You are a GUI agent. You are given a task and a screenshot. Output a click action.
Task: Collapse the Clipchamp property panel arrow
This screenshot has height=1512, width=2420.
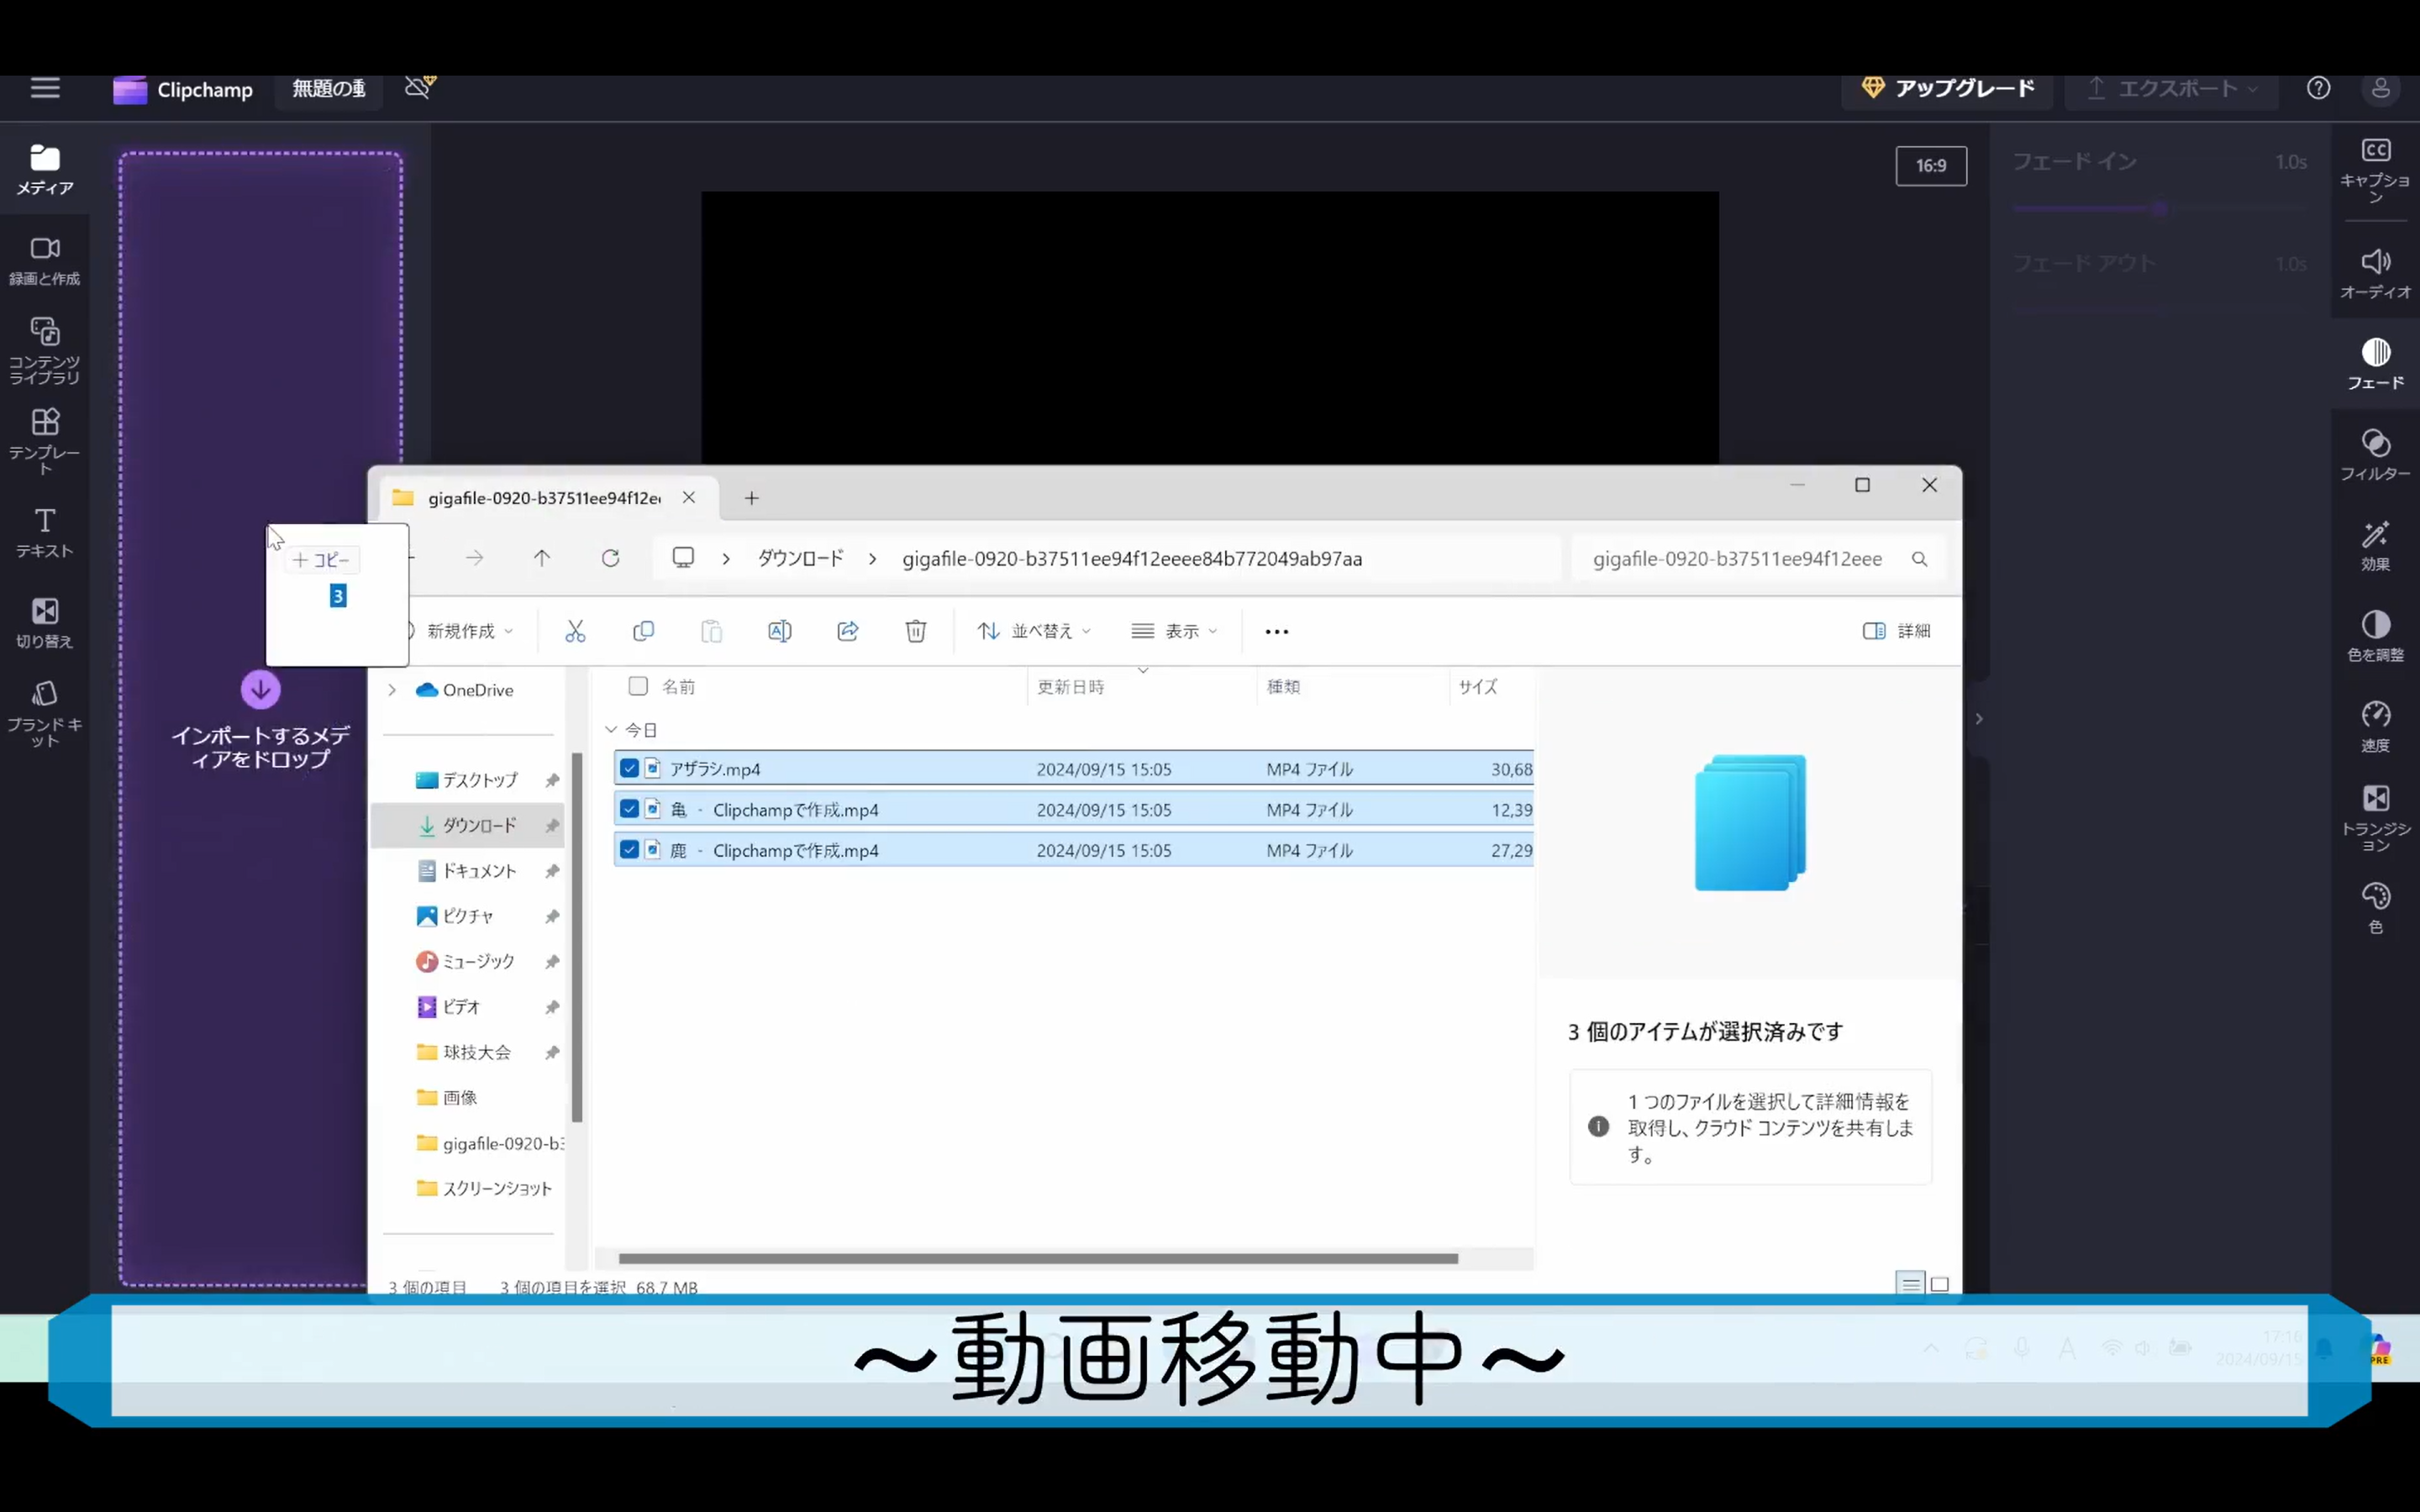[x=1978, y=719]
